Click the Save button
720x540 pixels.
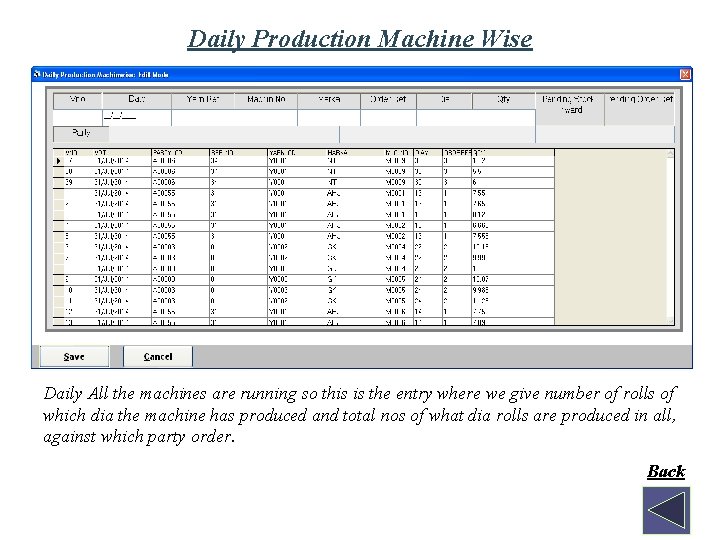pyautogui.click(x=74, y=356)
